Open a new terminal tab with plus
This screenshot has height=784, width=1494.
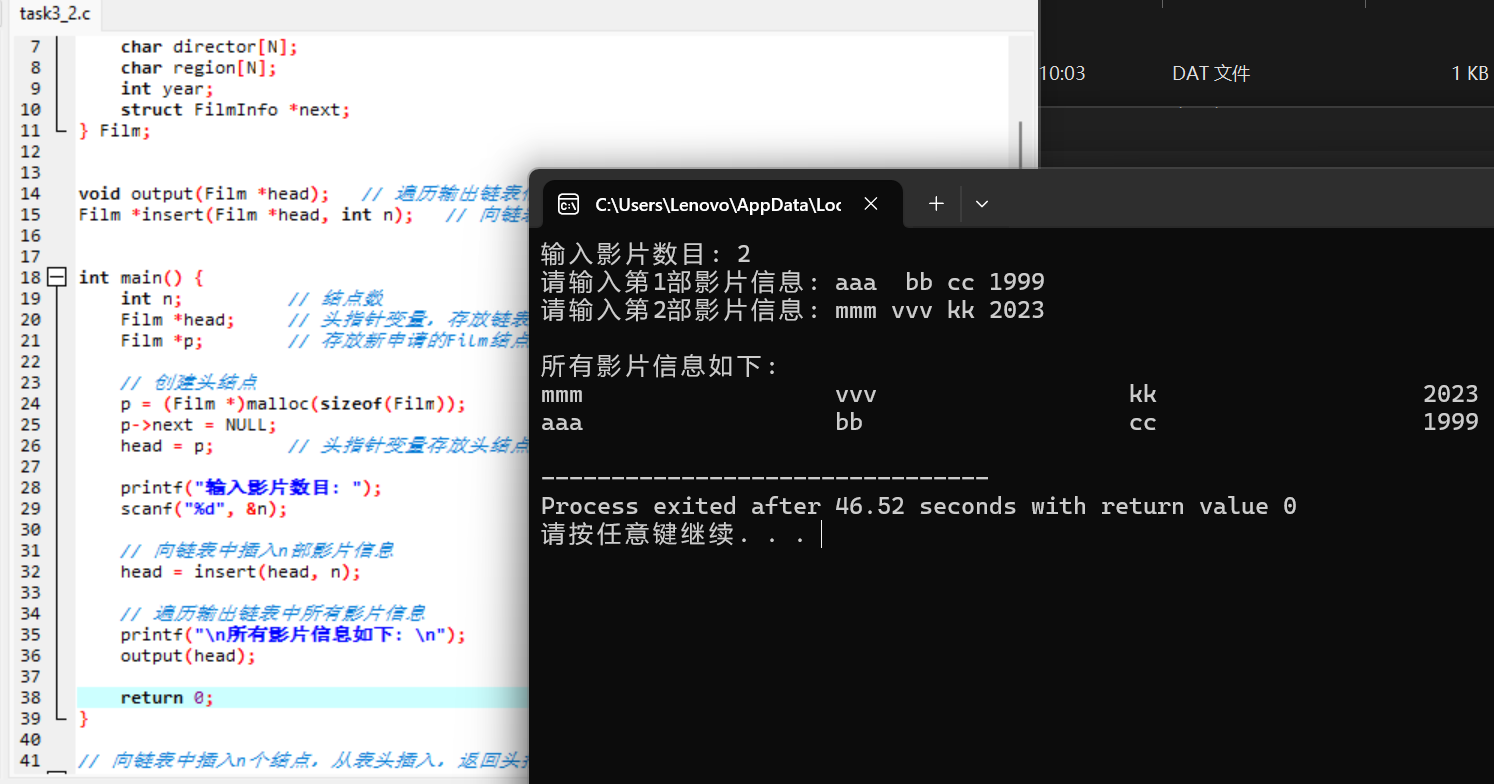pos(936,204)
